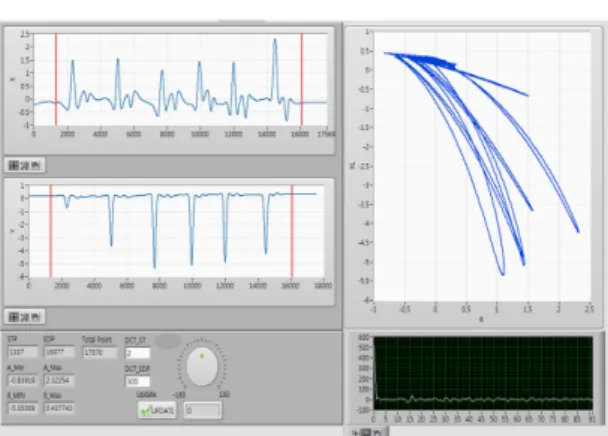The image size is (608, 436).
Task: Click the DCT_ST input field
Action: coord(138,353)
